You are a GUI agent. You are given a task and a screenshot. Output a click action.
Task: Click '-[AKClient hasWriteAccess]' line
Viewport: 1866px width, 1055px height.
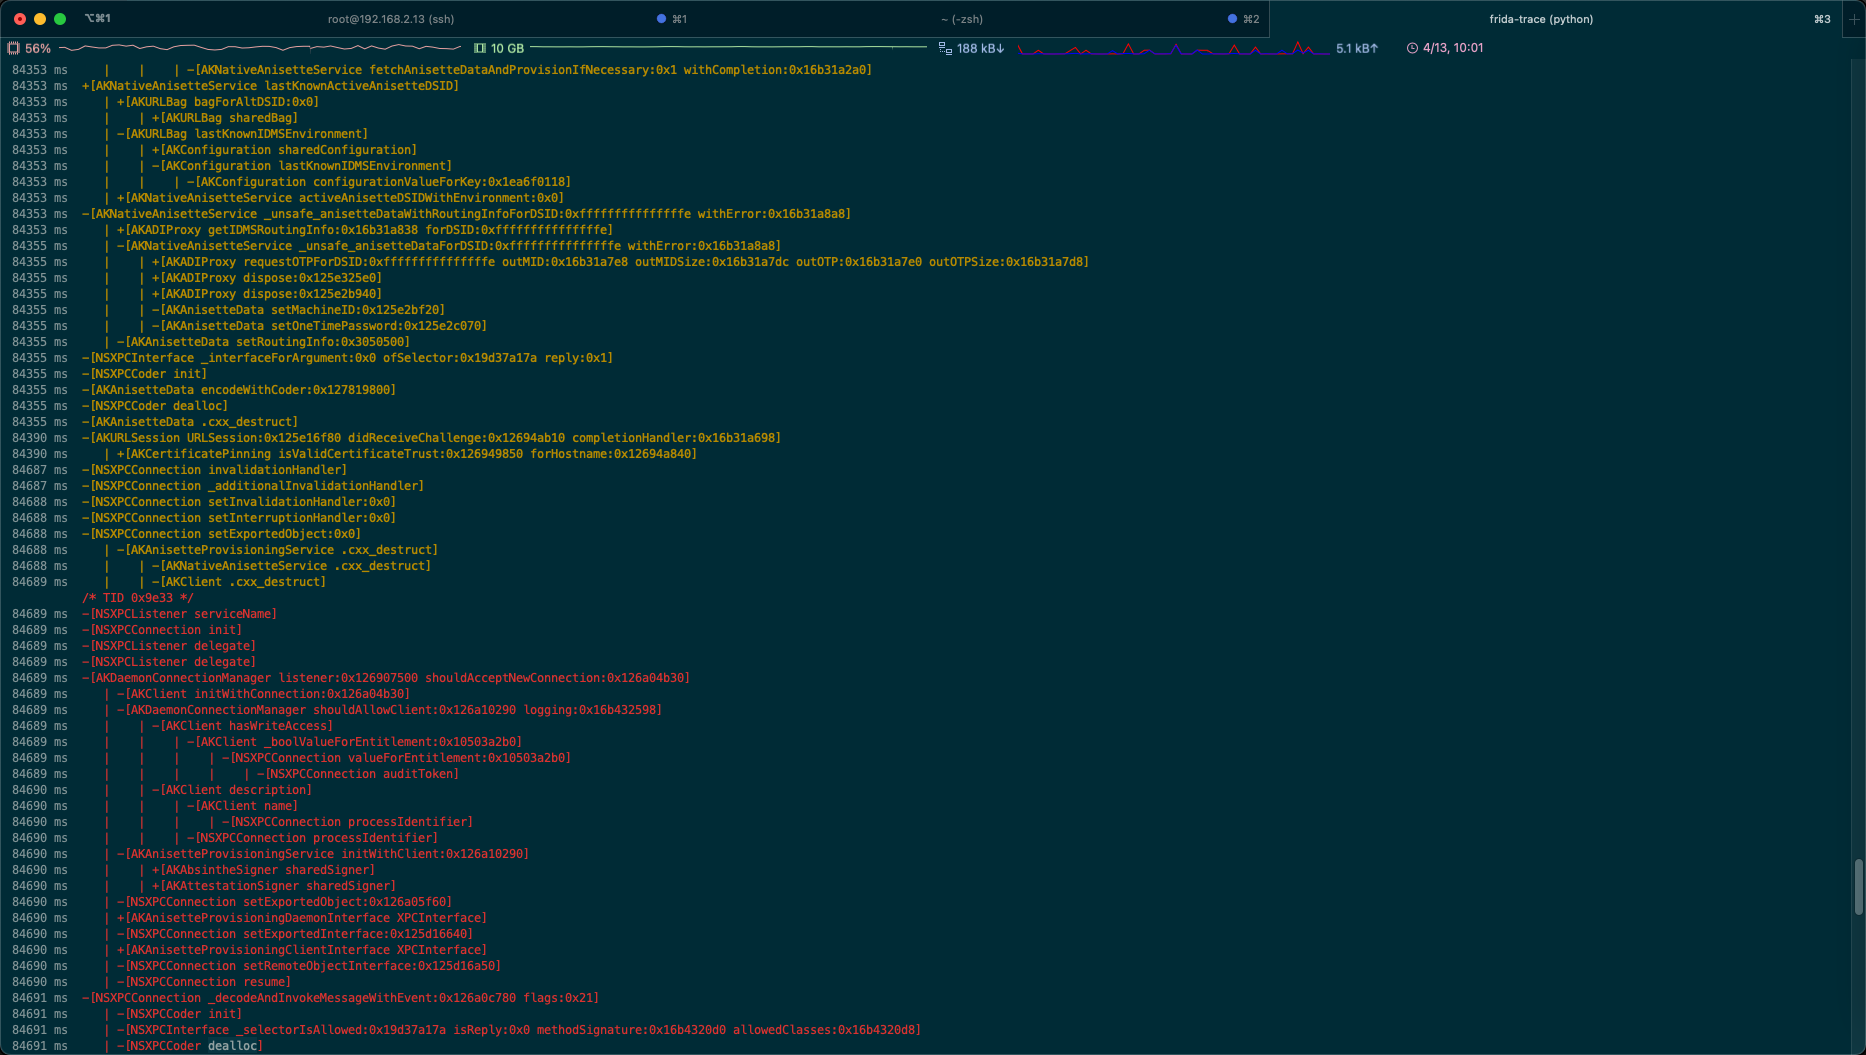(x=242, y=726)
